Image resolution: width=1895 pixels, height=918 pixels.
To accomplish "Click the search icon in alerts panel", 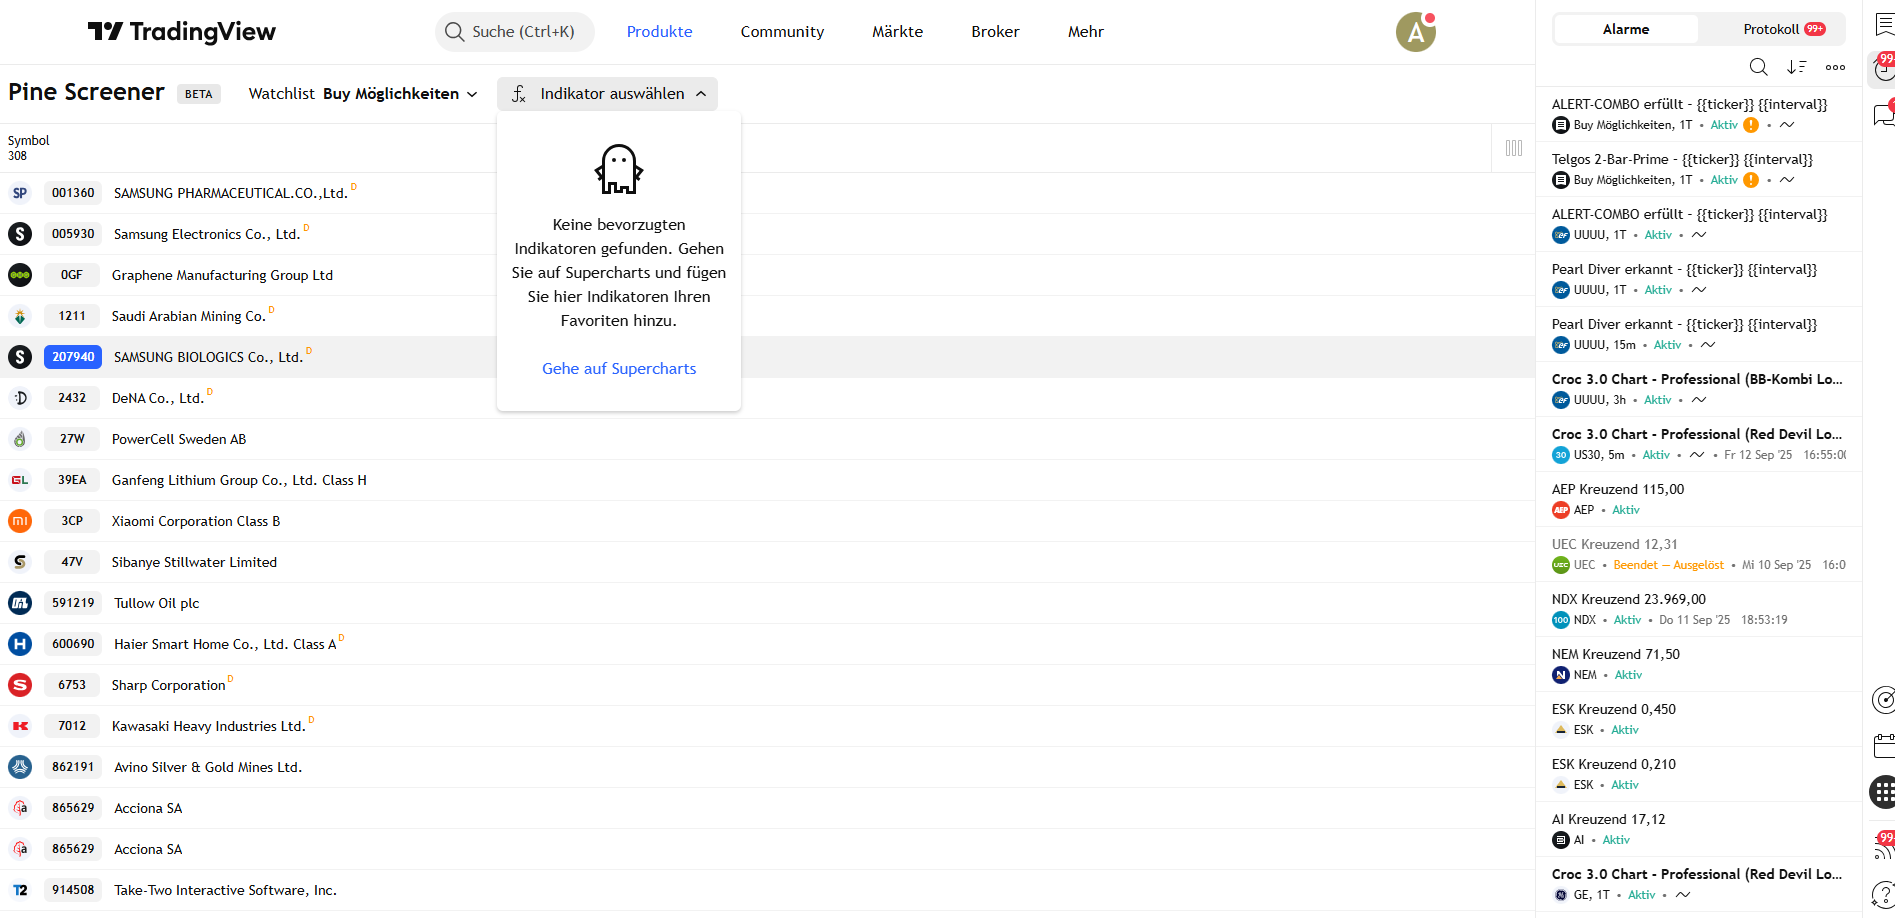I will [1758, 67].
